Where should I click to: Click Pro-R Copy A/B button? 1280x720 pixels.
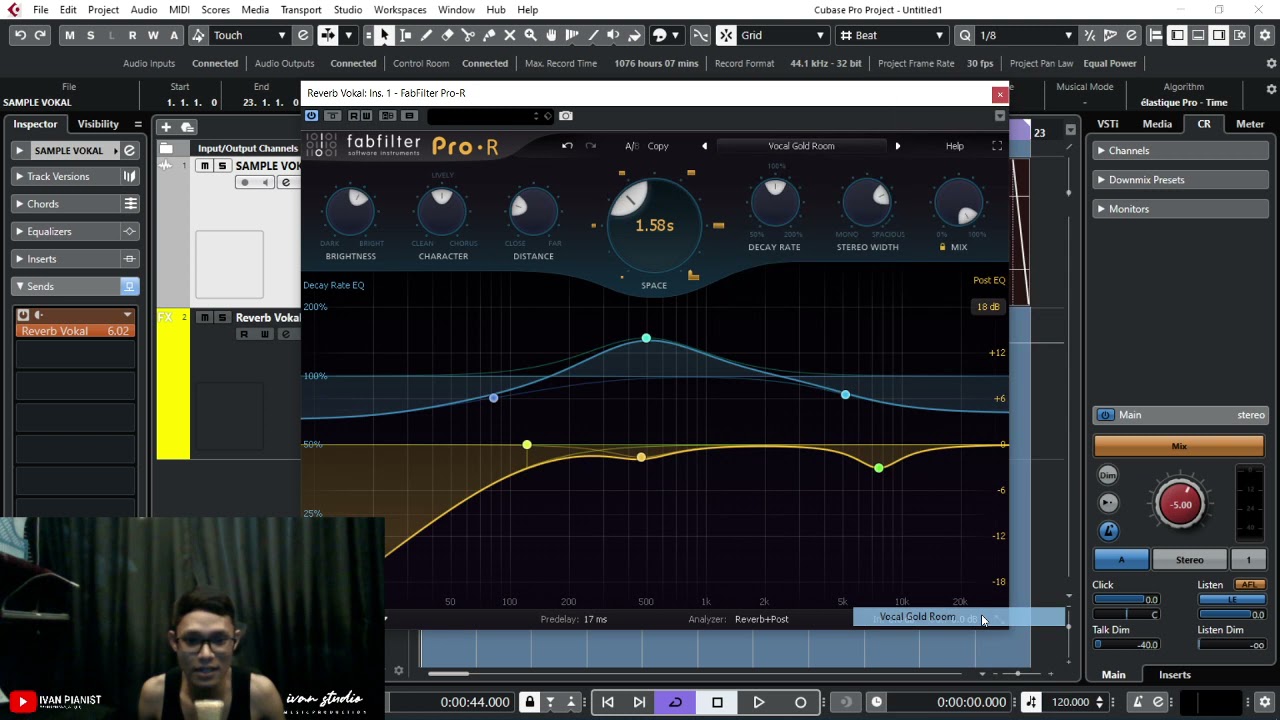(658, 146)
